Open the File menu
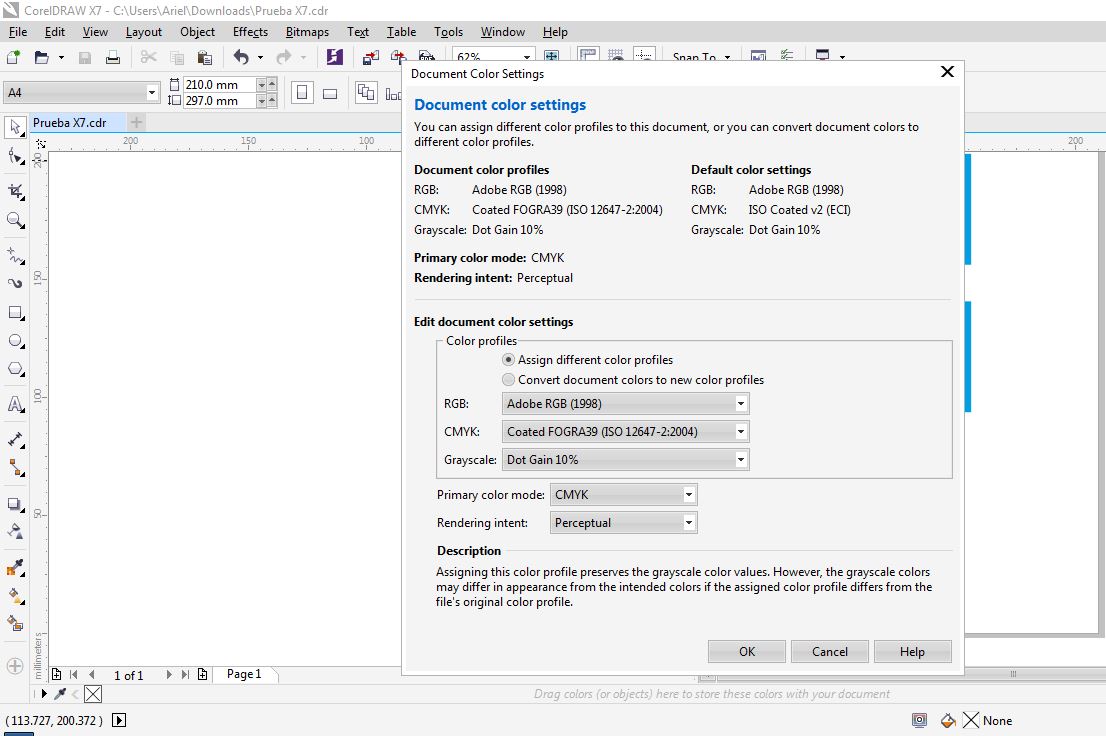The image size is (1106, 736). tap(18, 32)
